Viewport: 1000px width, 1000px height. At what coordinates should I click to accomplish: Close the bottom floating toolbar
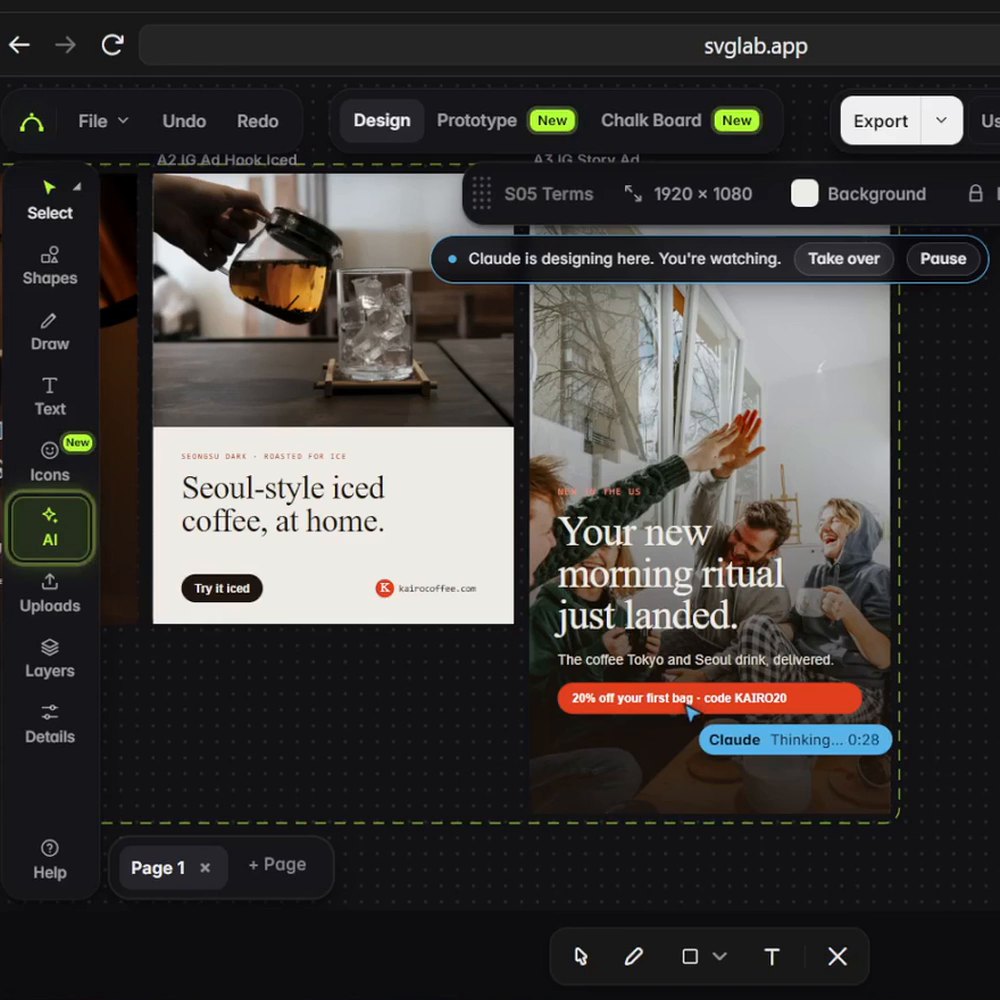[x=837, y=956]
